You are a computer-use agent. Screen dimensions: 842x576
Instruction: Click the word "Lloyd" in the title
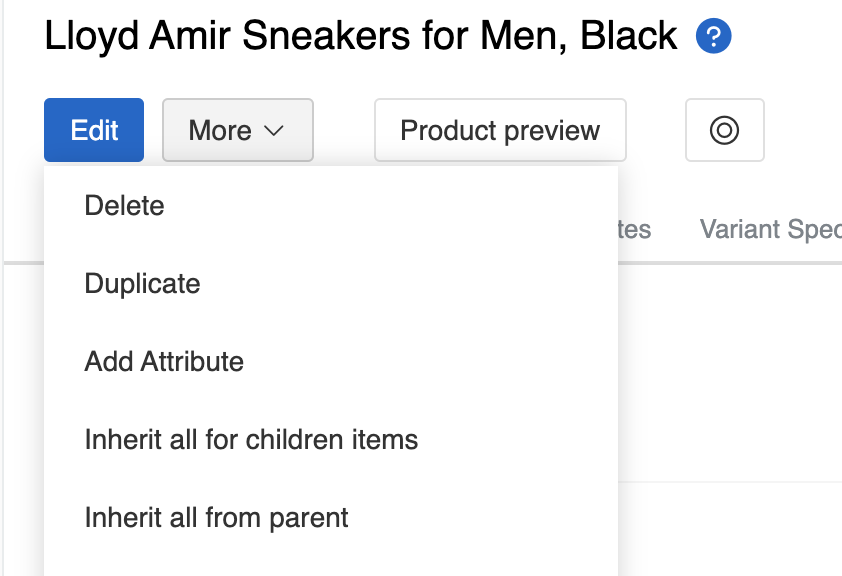(91, 37)
